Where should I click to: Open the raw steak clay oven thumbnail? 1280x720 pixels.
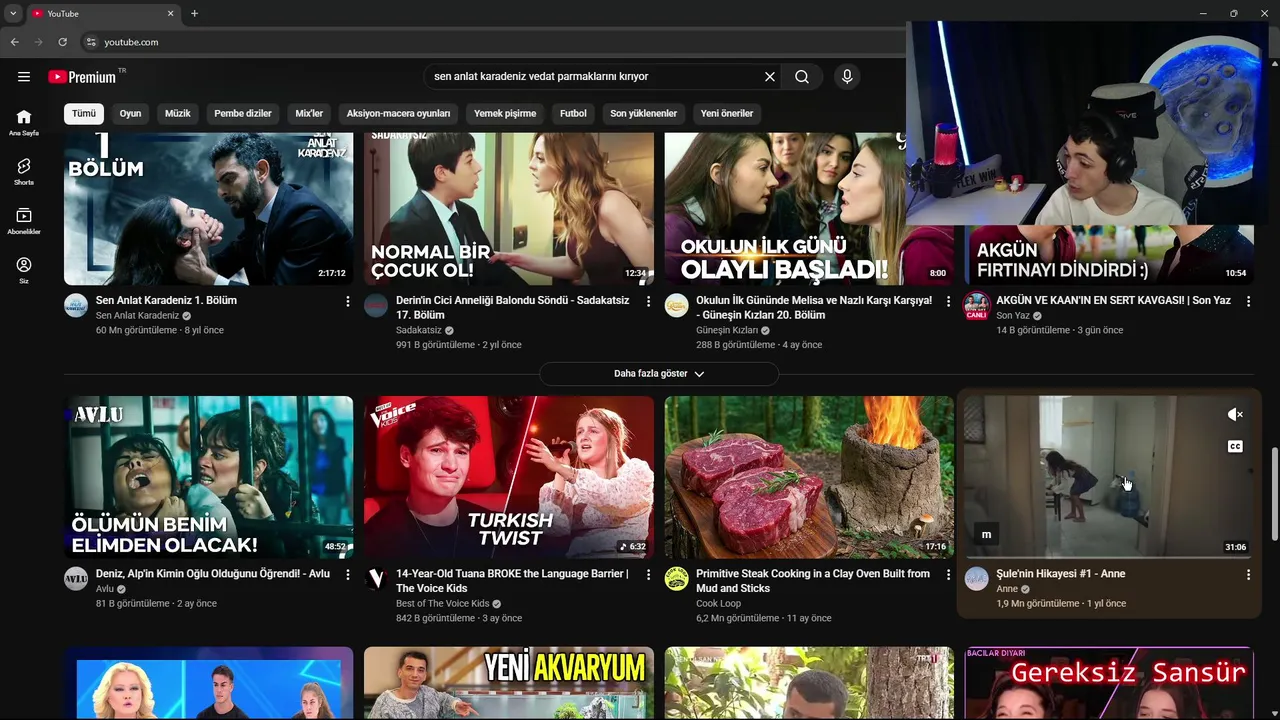click(x=809, y=477)
